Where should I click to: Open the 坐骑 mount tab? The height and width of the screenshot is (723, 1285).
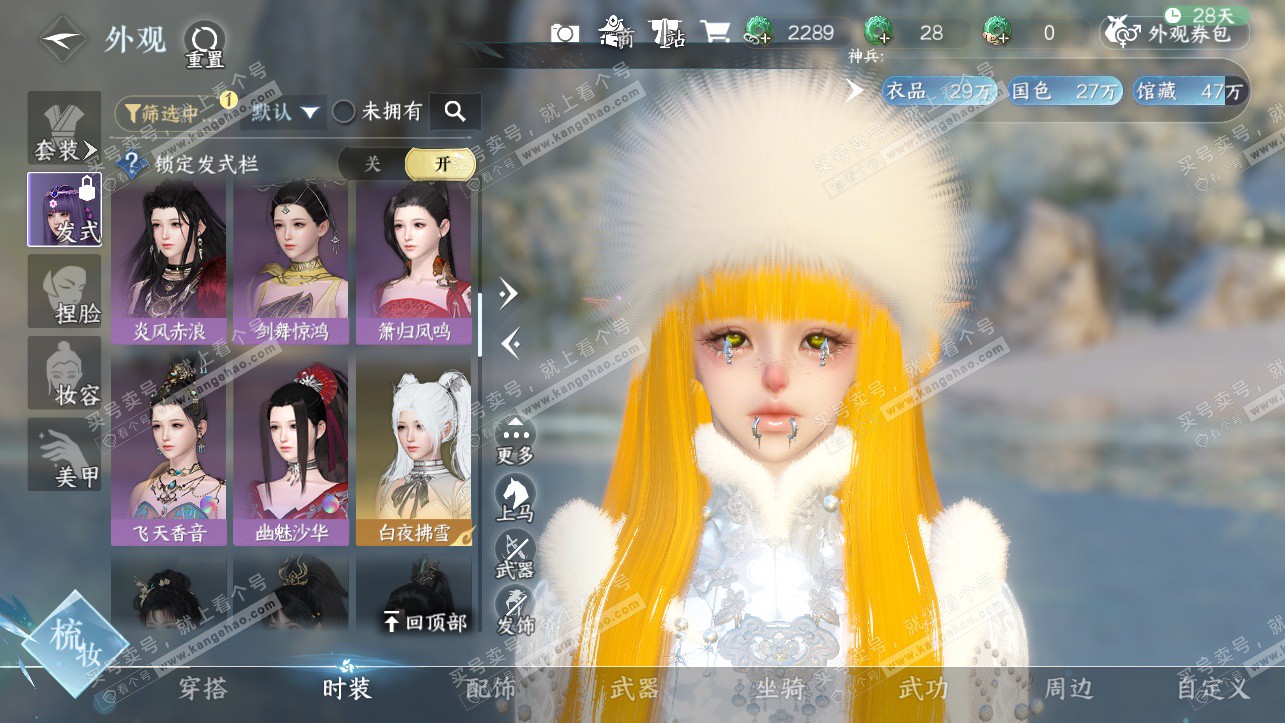point(780,688)
